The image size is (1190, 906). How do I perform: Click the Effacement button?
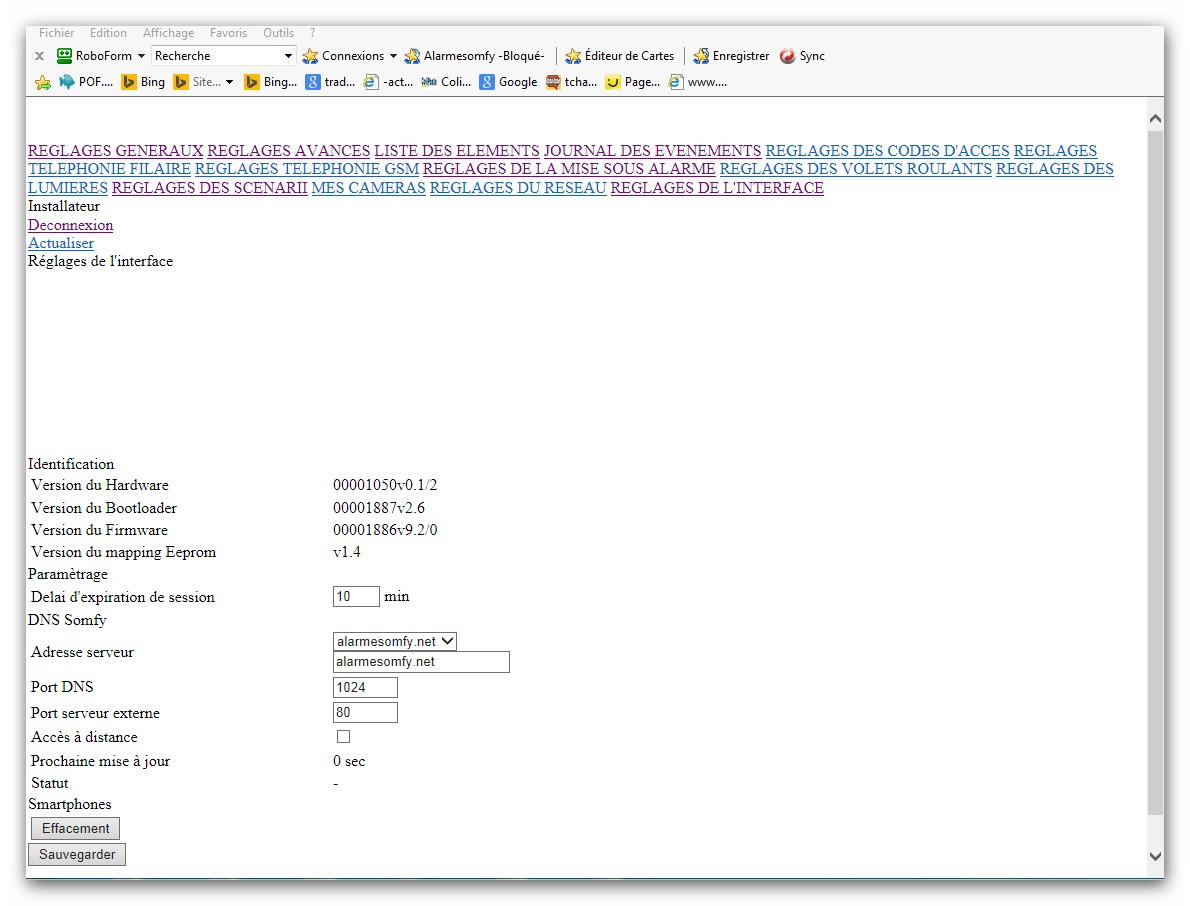click(x=76, y=828)
